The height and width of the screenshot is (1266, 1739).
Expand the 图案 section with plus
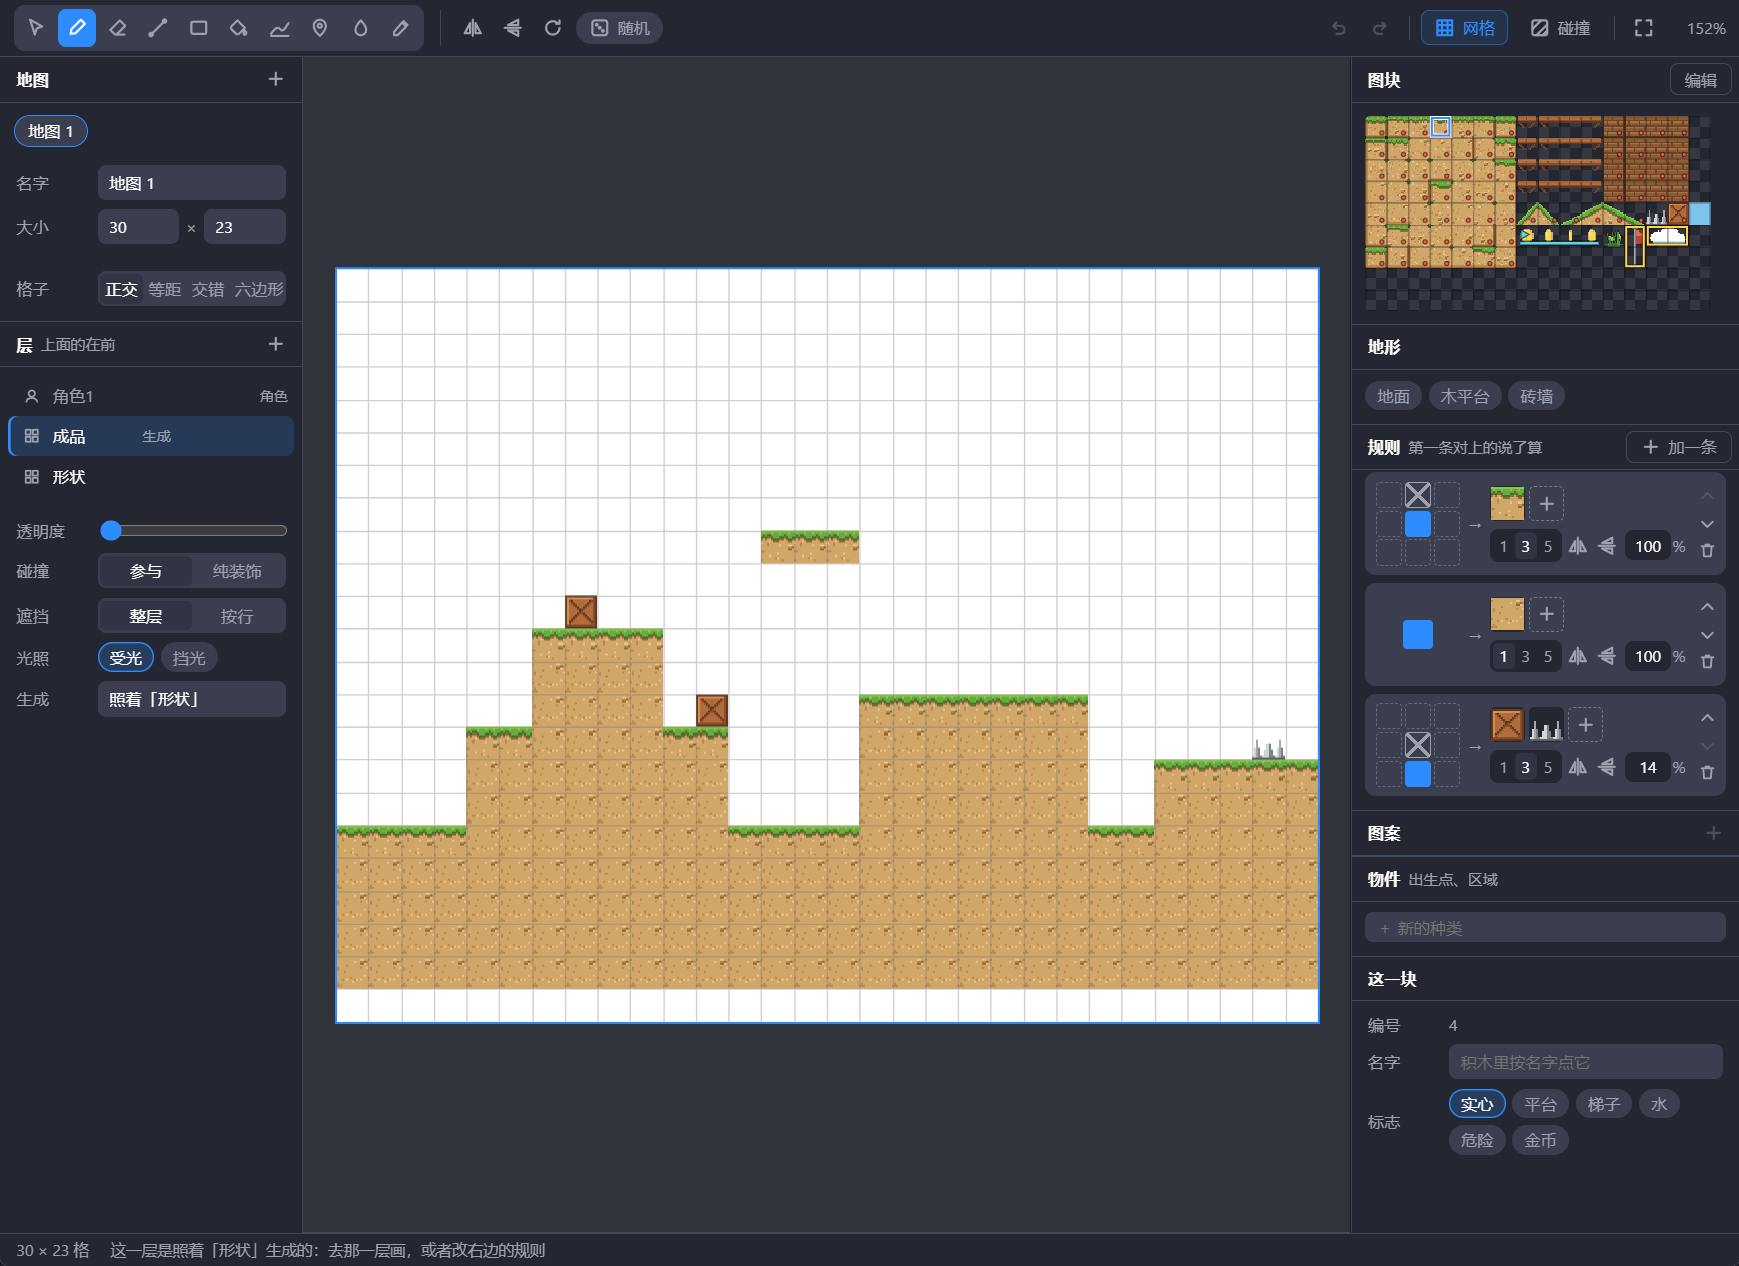tap(1713, 833)
